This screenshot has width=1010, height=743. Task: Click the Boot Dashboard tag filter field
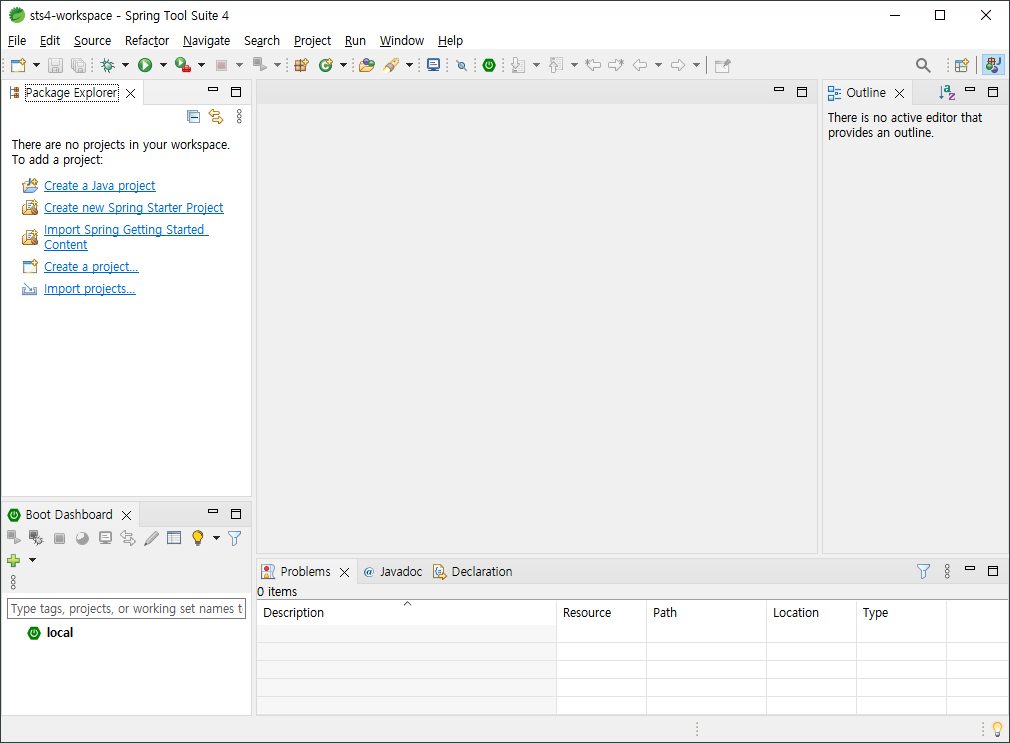point(126,608)
